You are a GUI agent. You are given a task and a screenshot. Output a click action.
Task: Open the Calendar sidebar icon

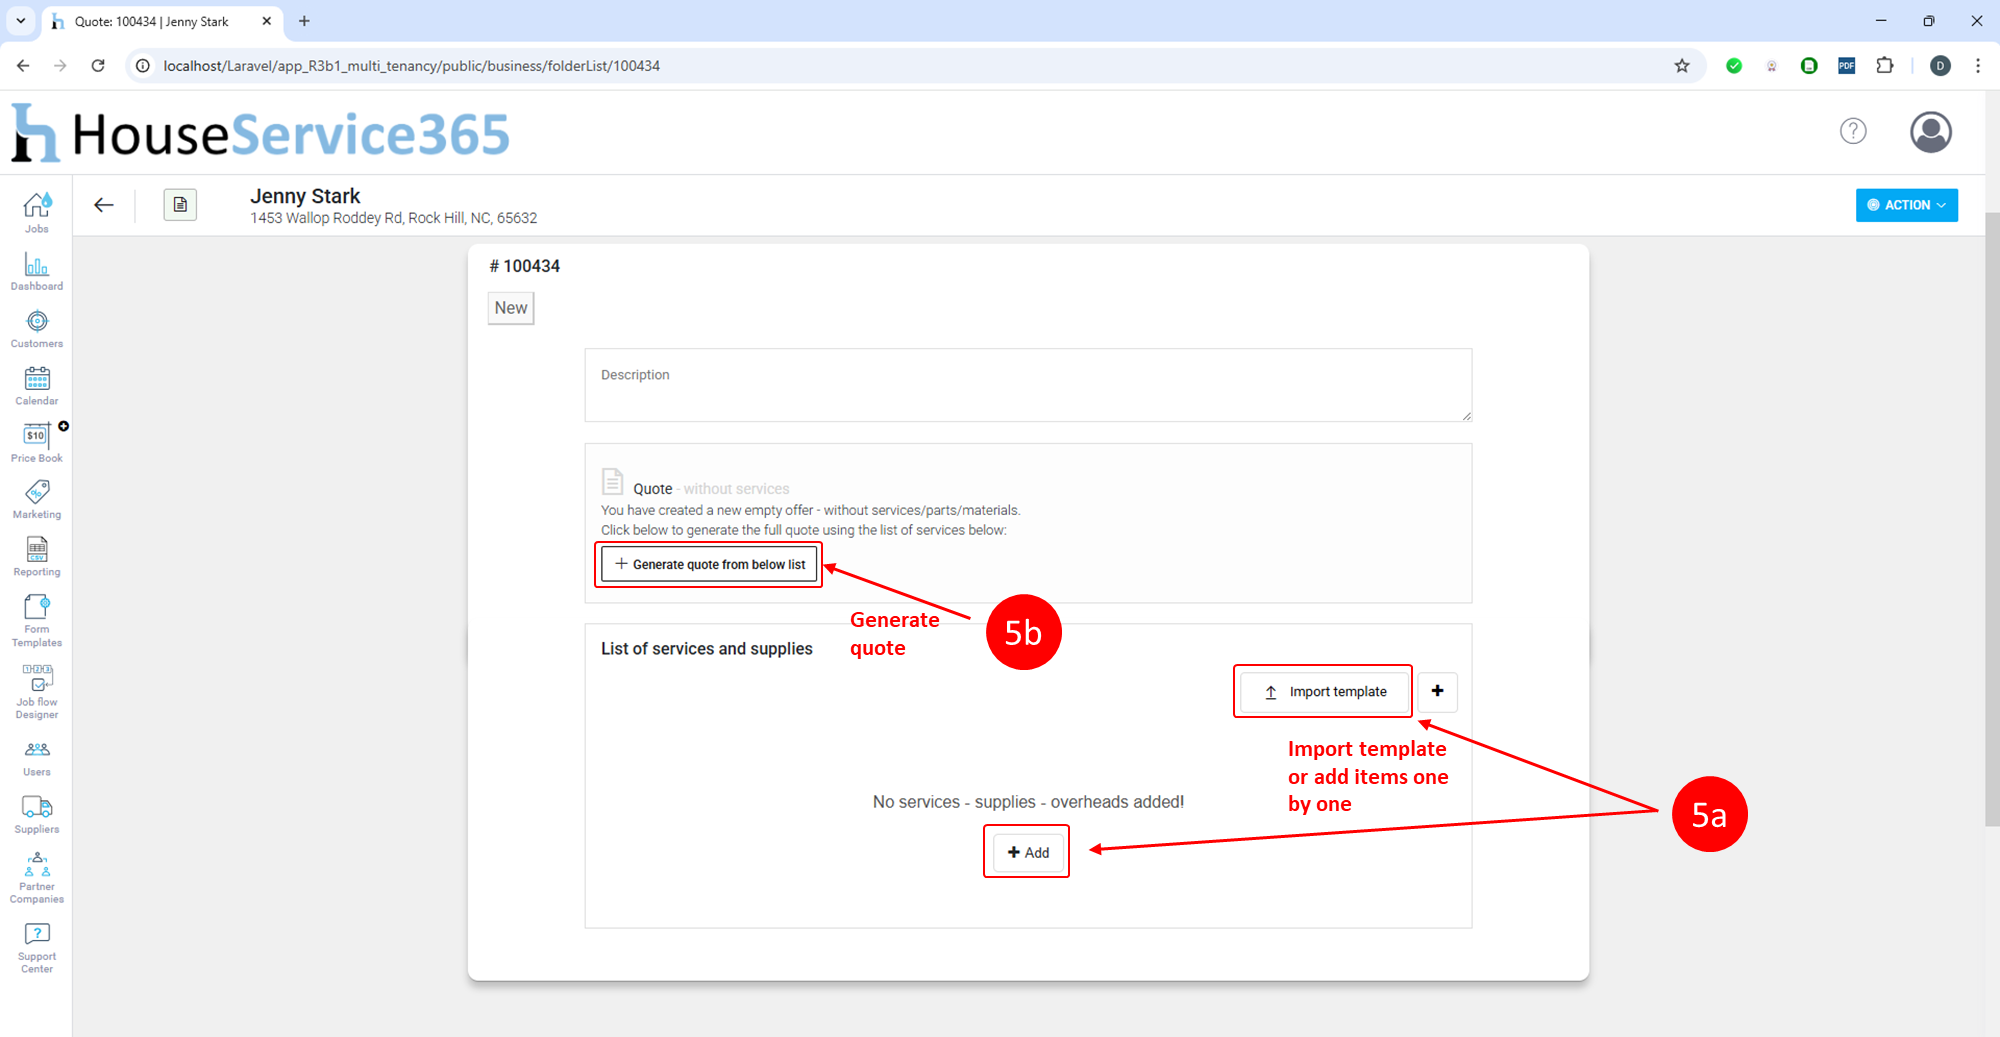tap(37, 385)
